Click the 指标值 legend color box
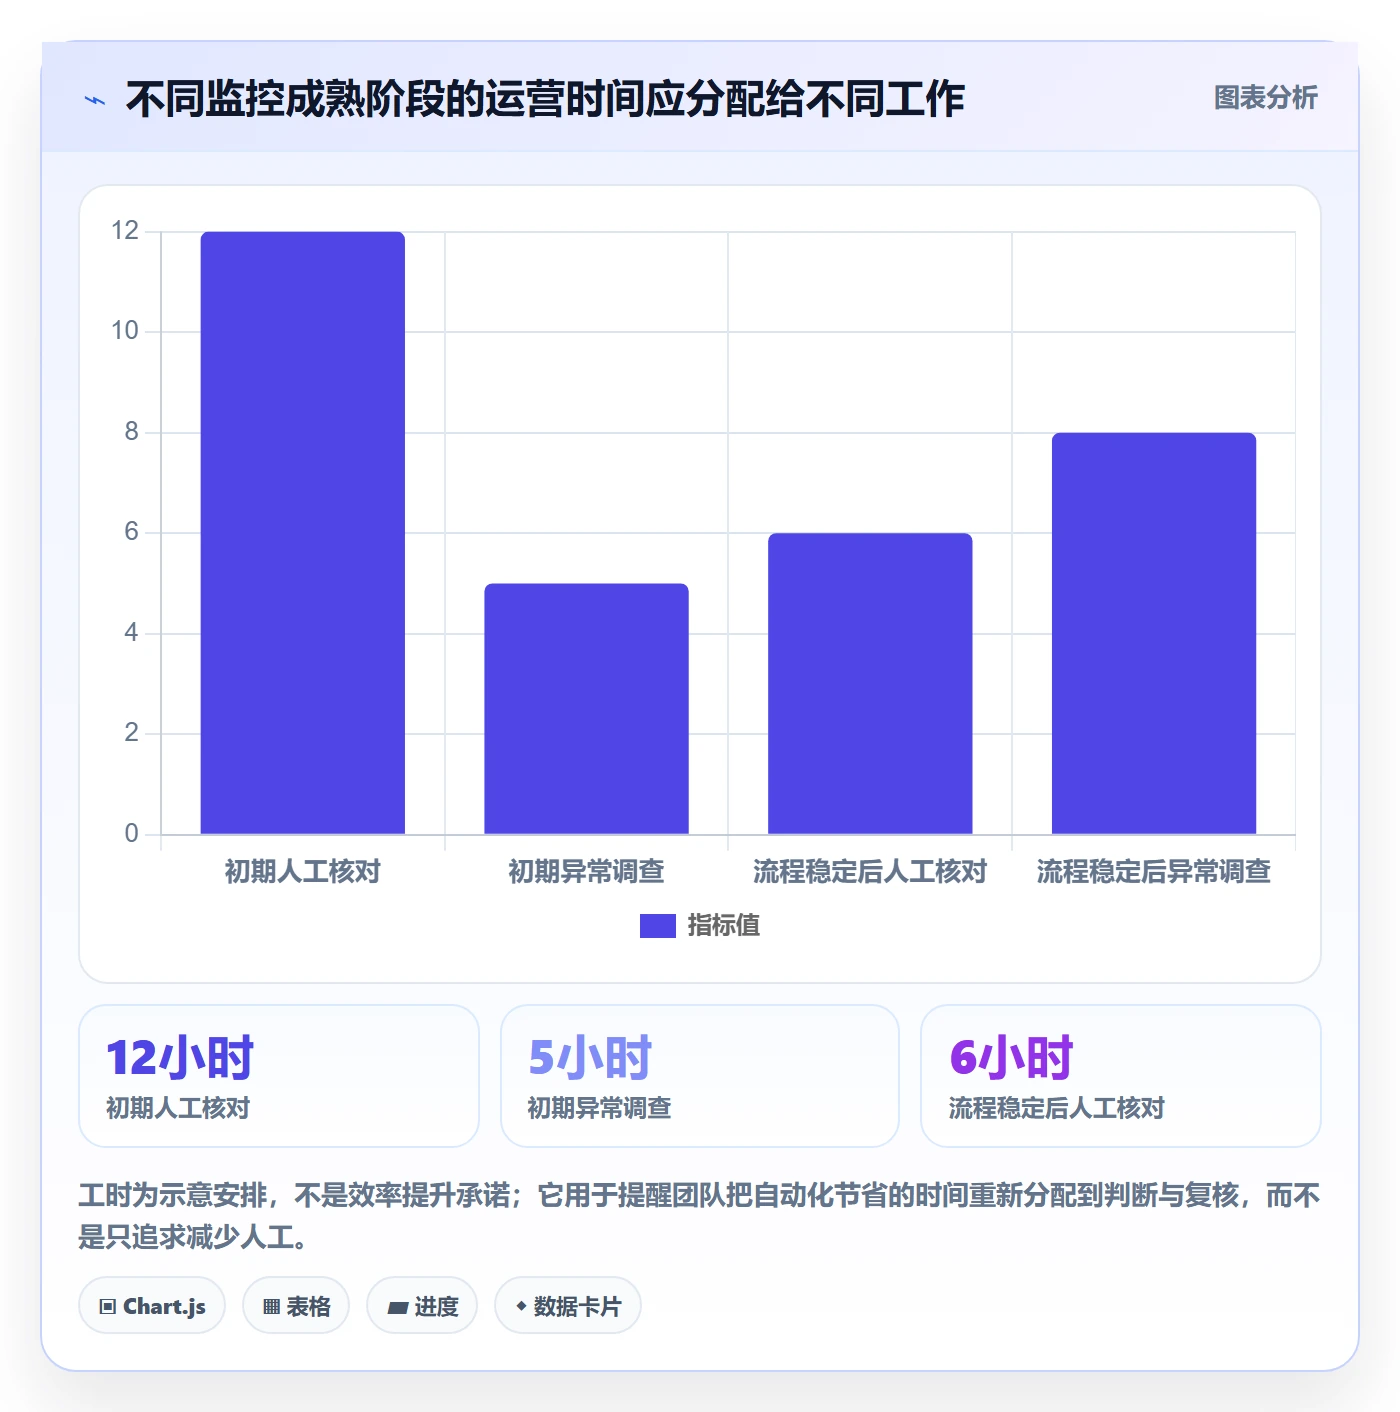 click(x=658, y=926)
